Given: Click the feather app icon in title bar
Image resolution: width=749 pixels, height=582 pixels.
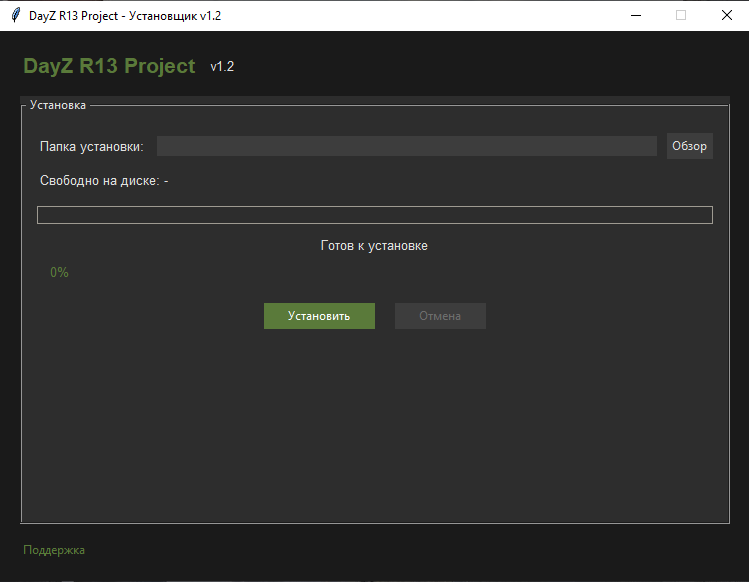Looking at the screenshot, I should coord(16,15).
